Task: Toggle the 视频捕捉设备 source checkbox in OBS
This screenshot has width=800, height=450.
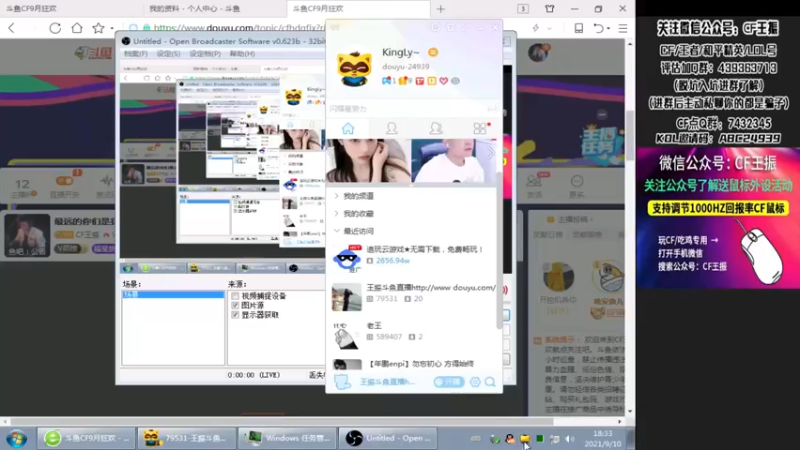Action: [x=235, y=296]
